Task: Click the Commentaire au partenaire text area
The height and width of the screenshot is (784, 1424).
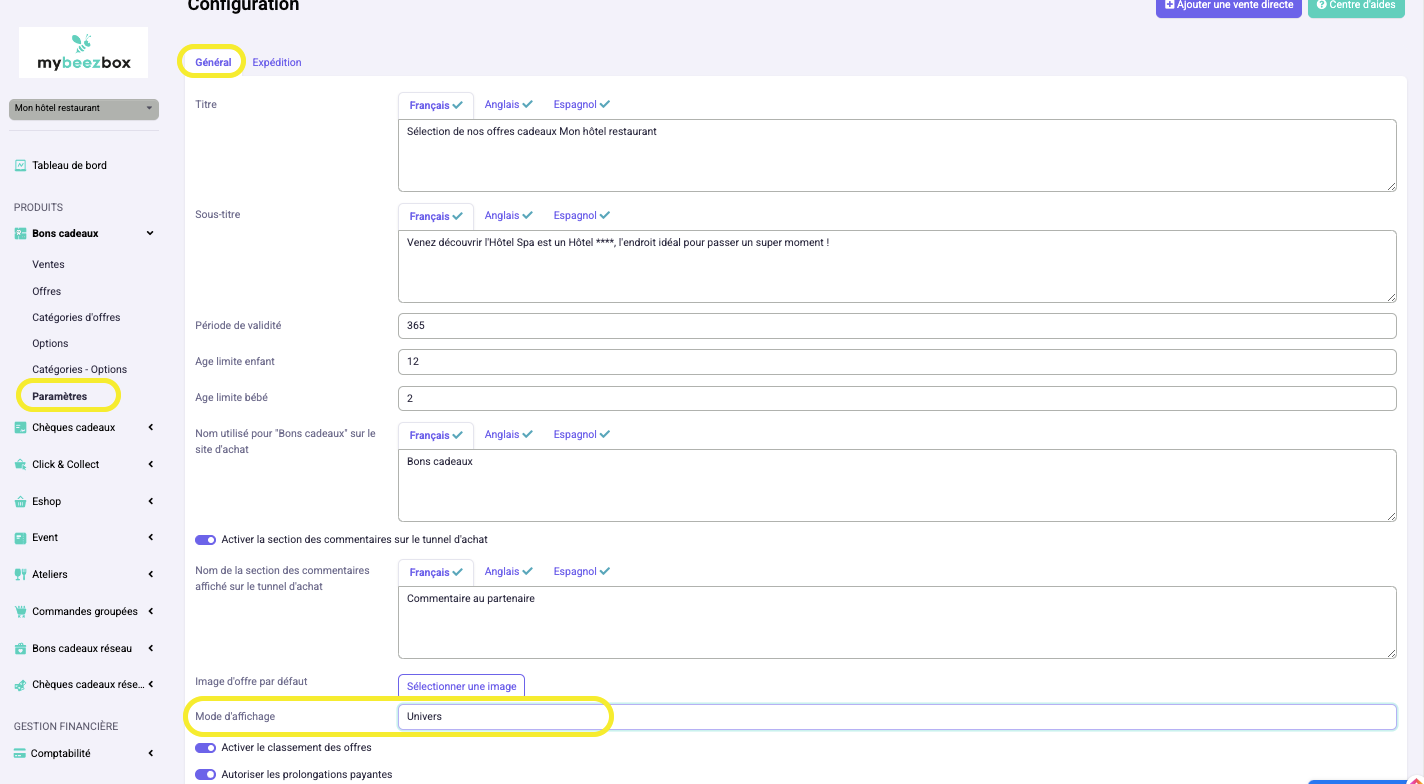Action: tap(897, 622)
